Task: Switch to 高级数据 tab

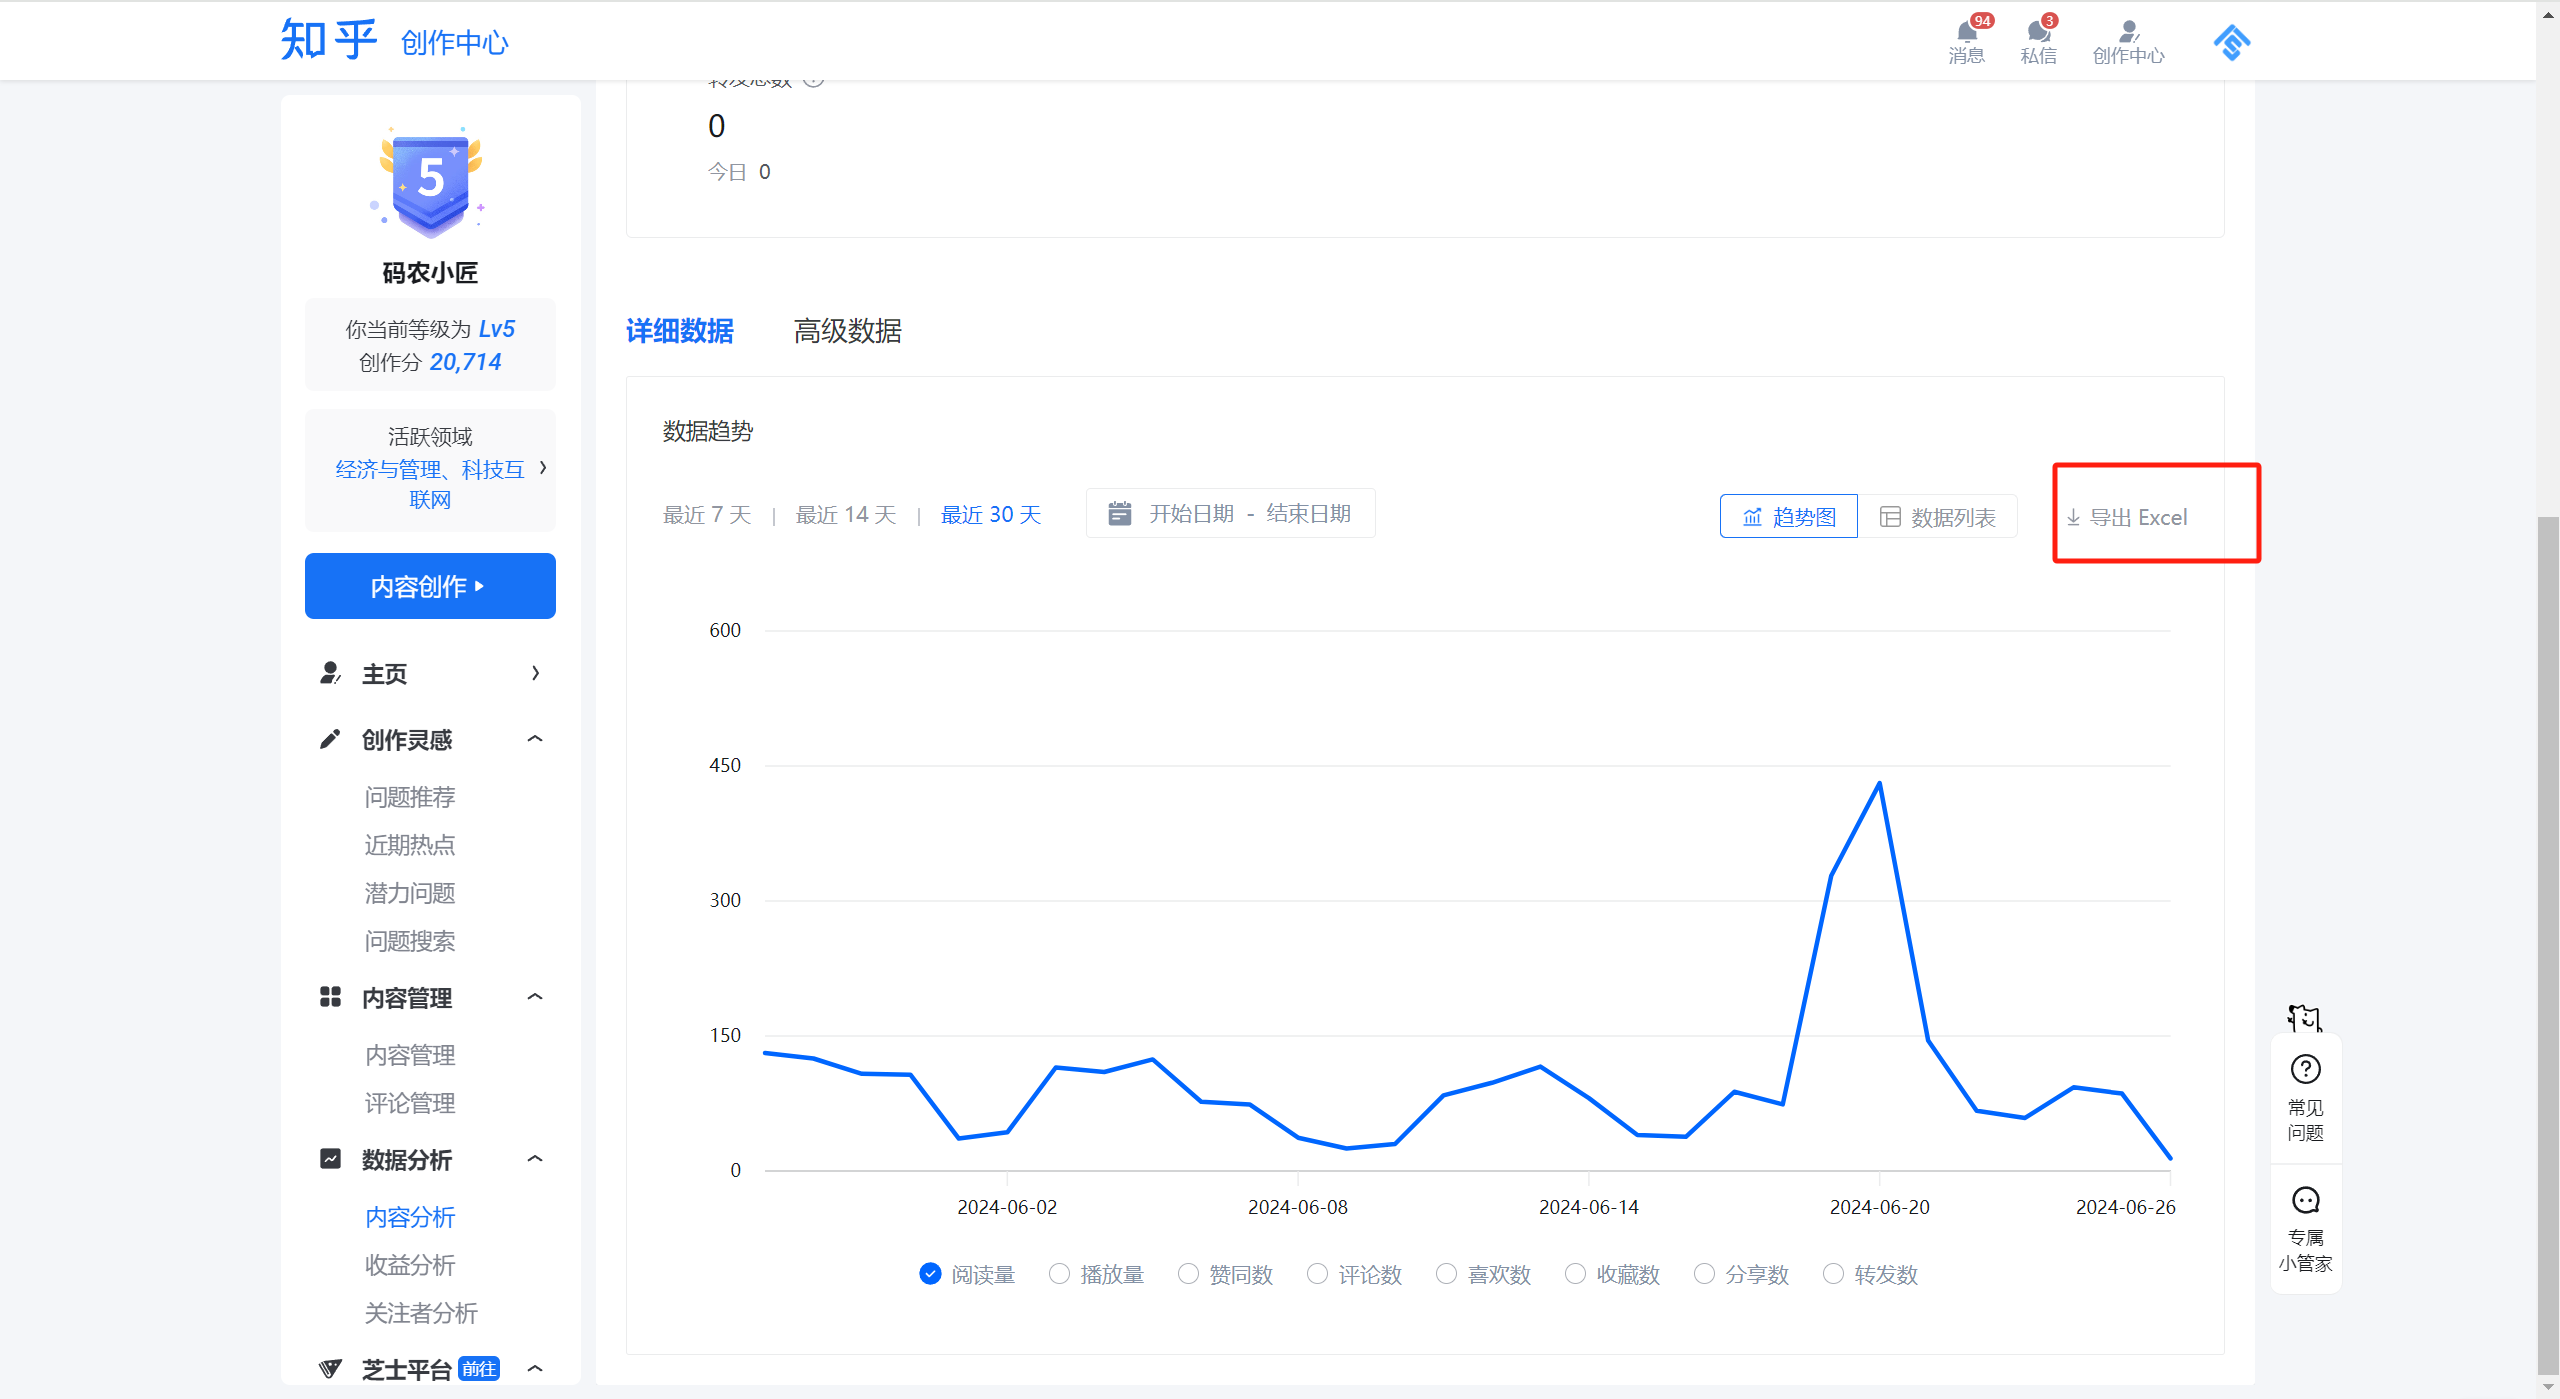Action: point(847,331)
